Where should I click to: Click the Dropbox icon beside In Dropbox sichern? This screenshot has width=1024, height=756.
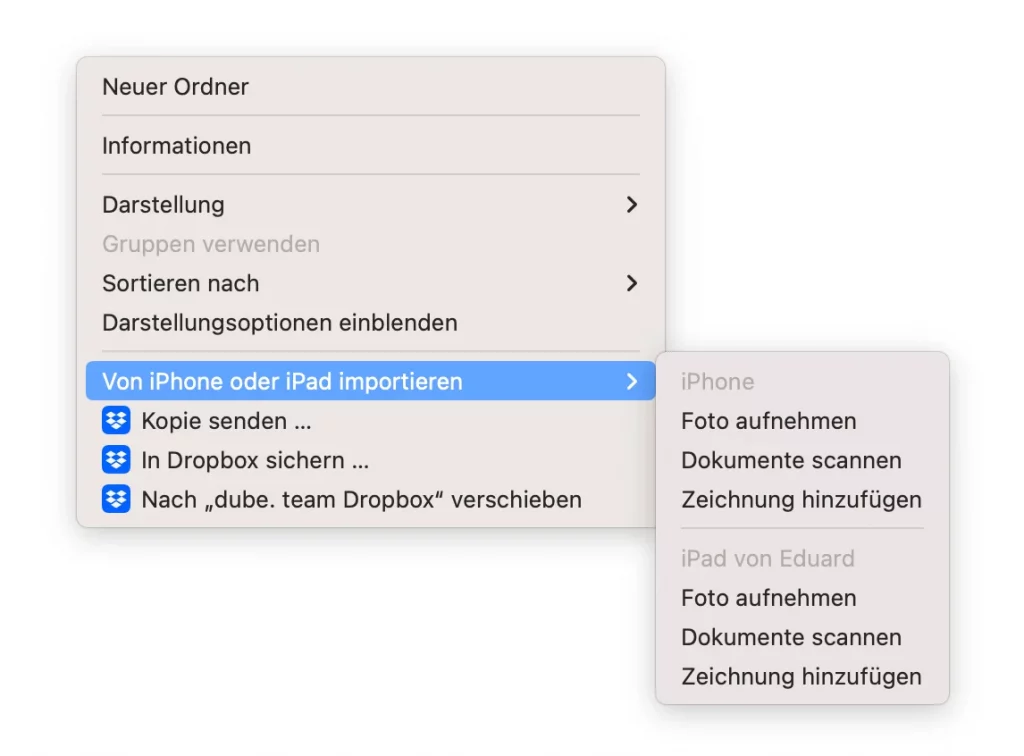[x=116, y=460]
